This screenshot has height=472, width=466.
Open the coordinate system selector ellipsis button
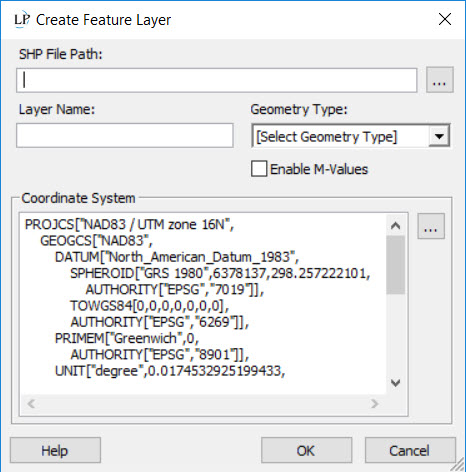431,226
